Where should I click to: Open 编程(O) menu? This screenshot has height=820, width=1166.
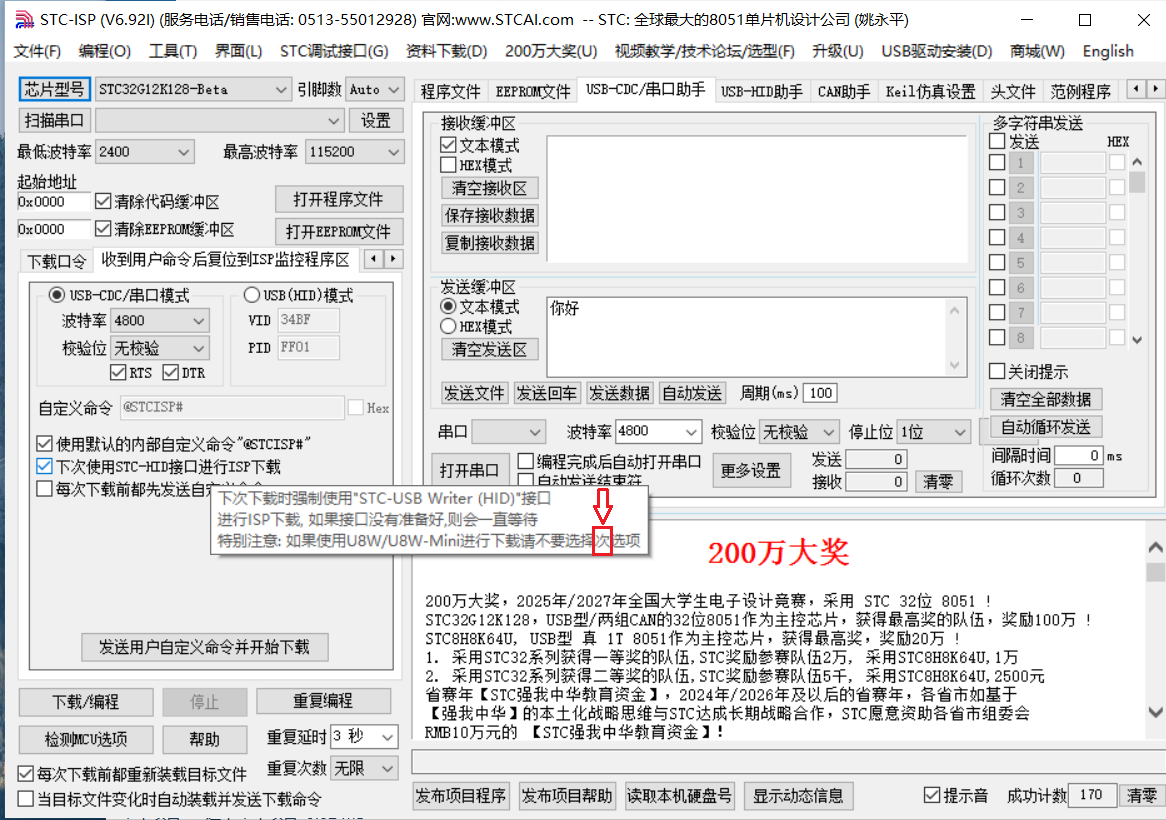click(105, 51)
